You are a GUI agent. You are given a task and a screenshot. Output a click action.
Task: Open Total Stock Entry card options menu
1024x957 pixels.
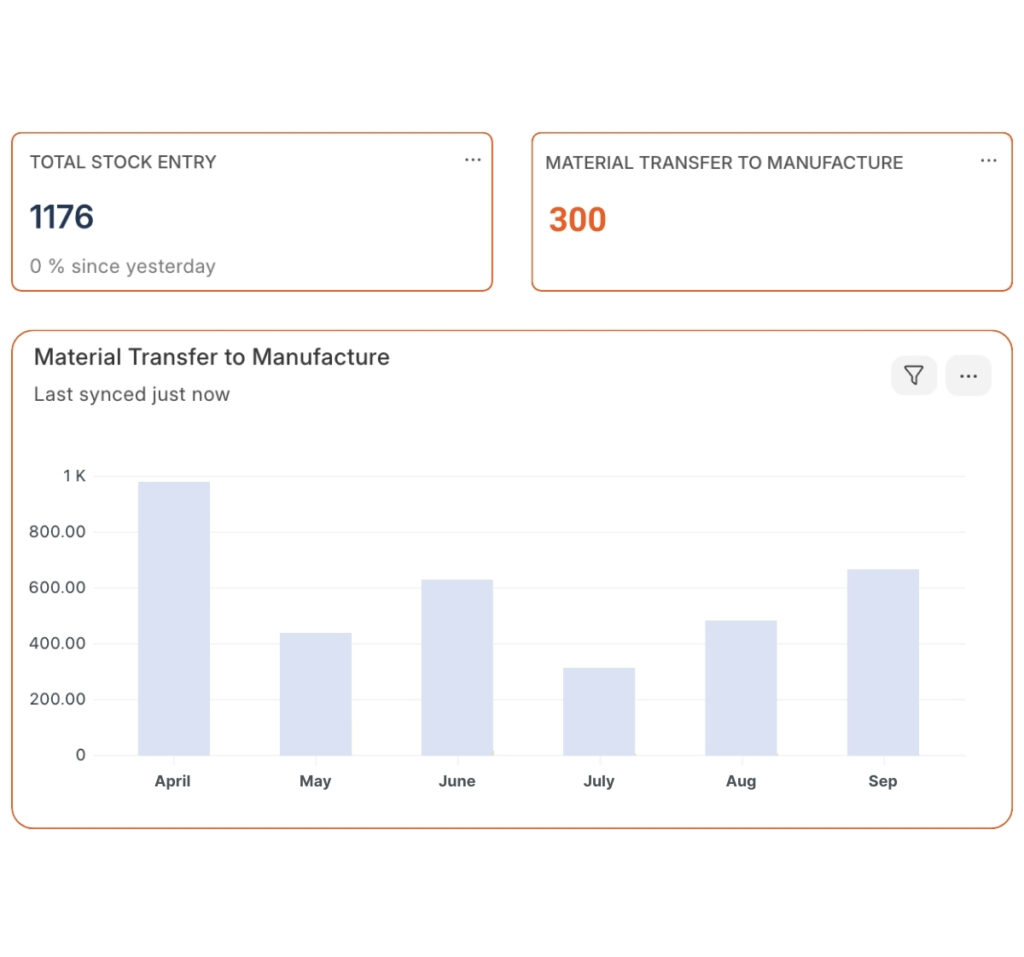click(473, 160)
